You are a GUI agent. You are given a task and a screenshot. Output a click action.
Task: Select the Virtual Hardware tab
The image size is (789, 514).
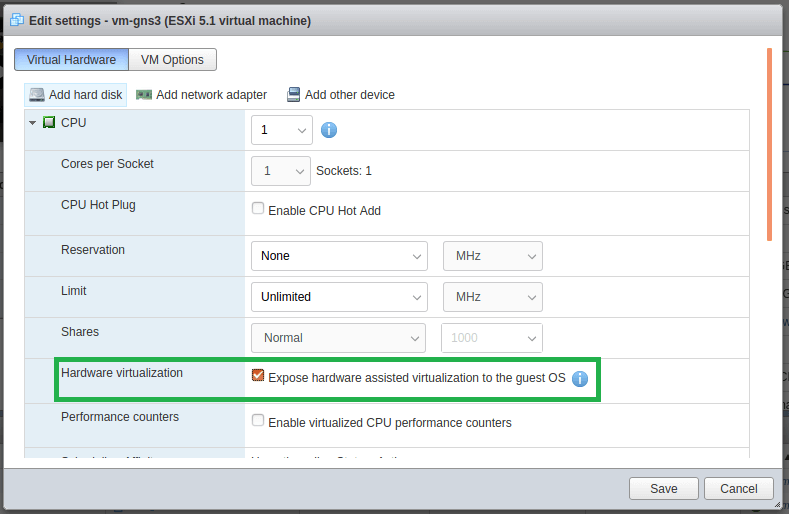(x=71, y=60)
